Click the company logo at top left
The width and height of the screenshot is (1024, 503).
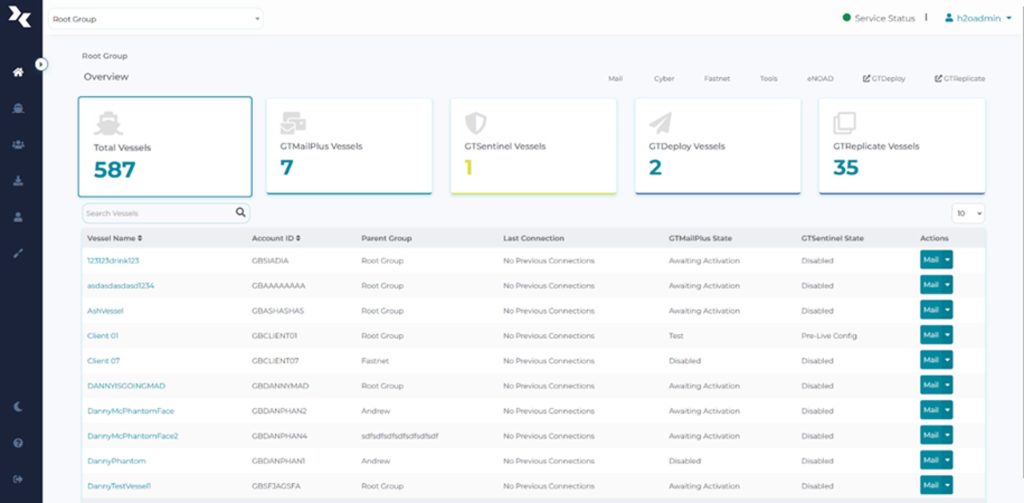pyautogui.click(x=20, y=18)
